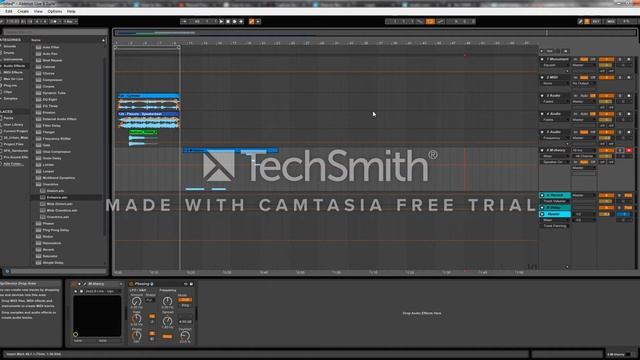
Task: Open Current Project under Places
Action: (16, 131)
